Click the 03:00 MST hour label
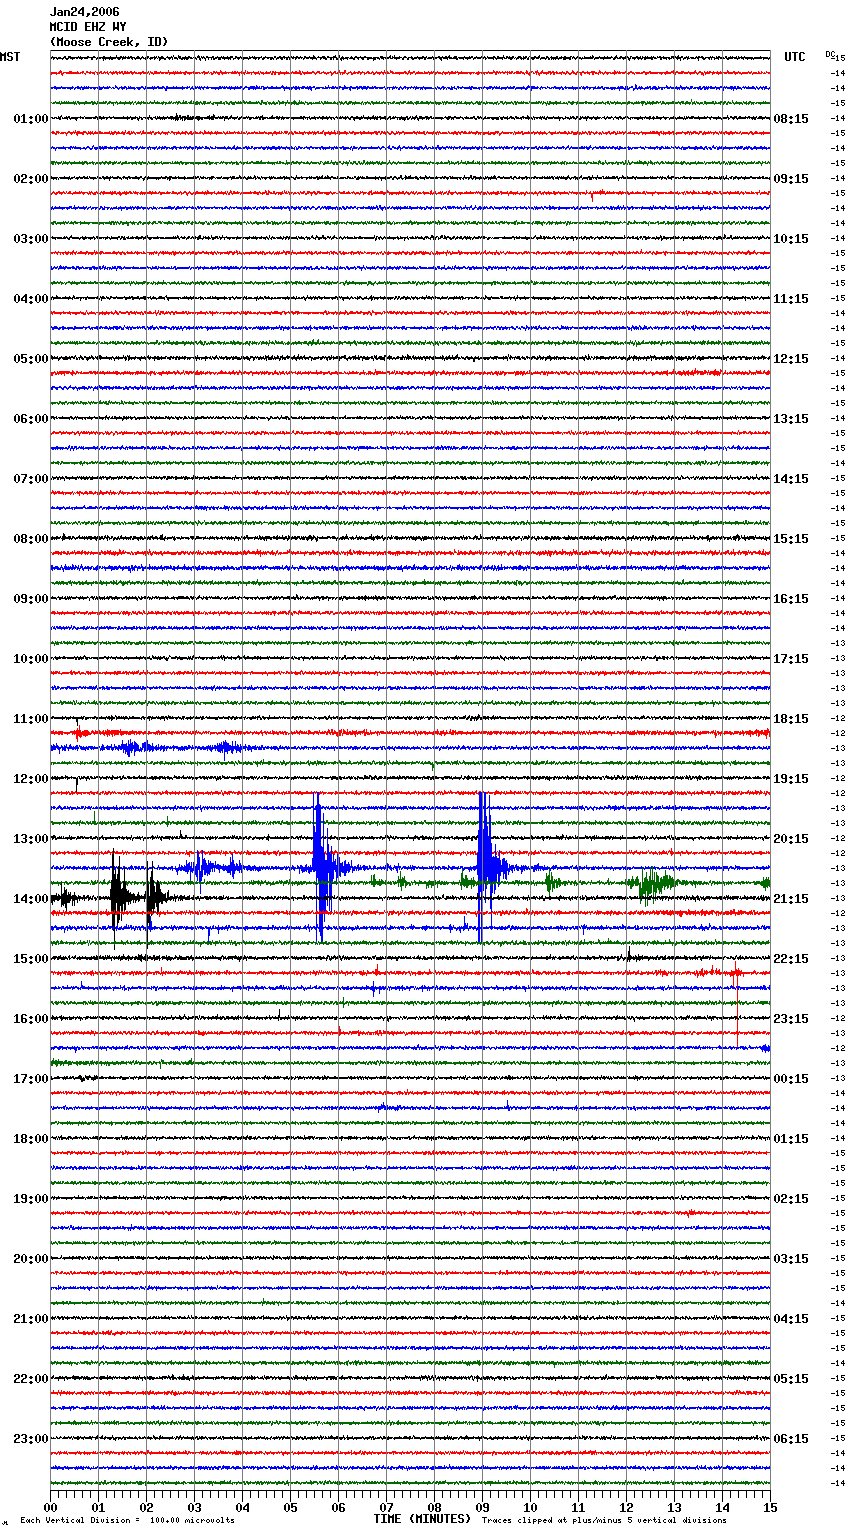The height and width of the screenshot is (1534, 850). click(x=31, y=239)
